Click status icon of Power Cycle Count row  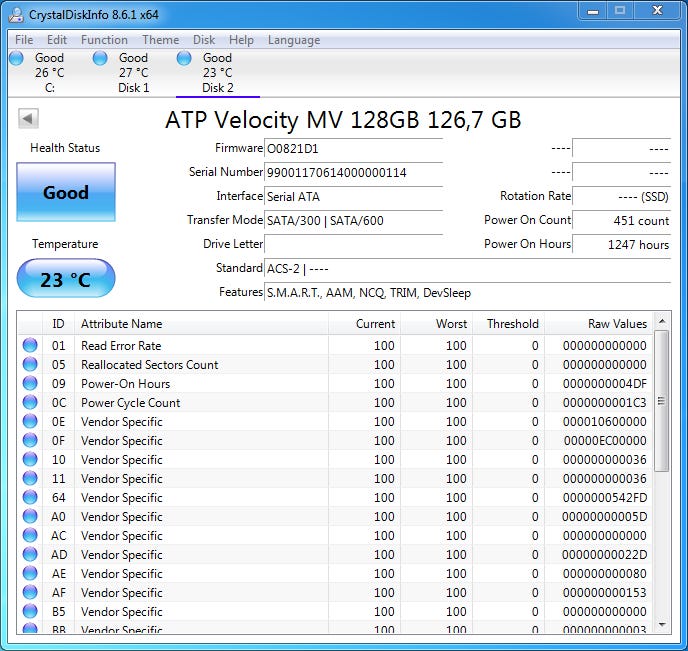pyautogui.click(x=30, y=403)
